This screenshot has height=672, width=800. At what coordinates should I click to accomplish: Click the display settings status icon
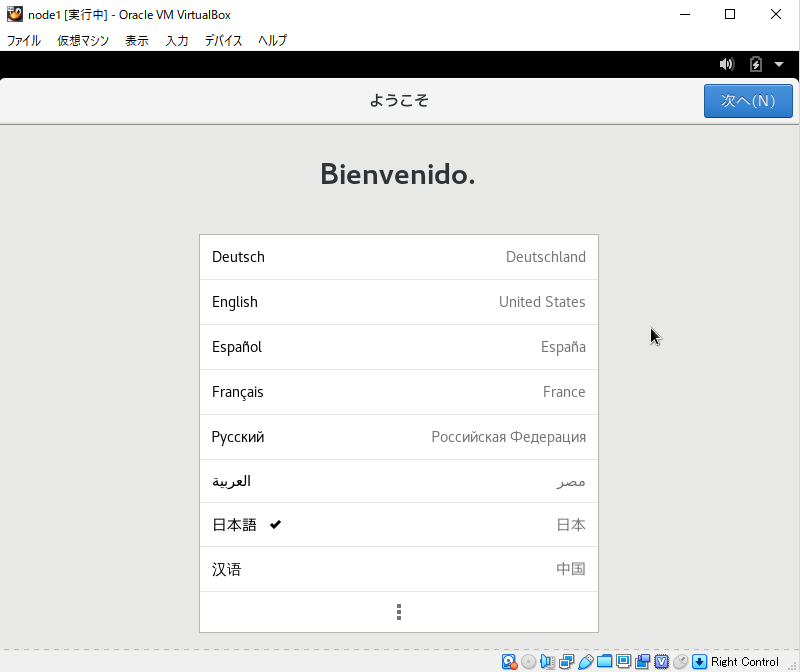point(623,662)
